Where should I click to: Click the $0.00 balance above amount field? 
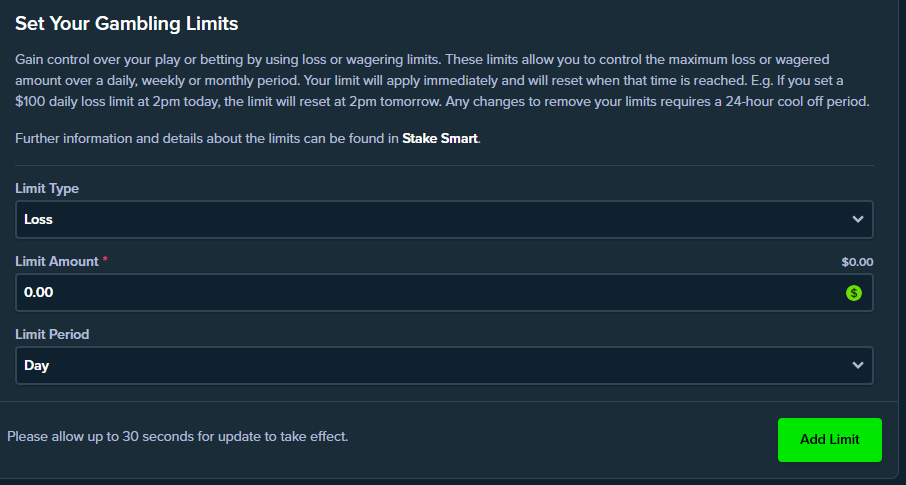[857, 262]
